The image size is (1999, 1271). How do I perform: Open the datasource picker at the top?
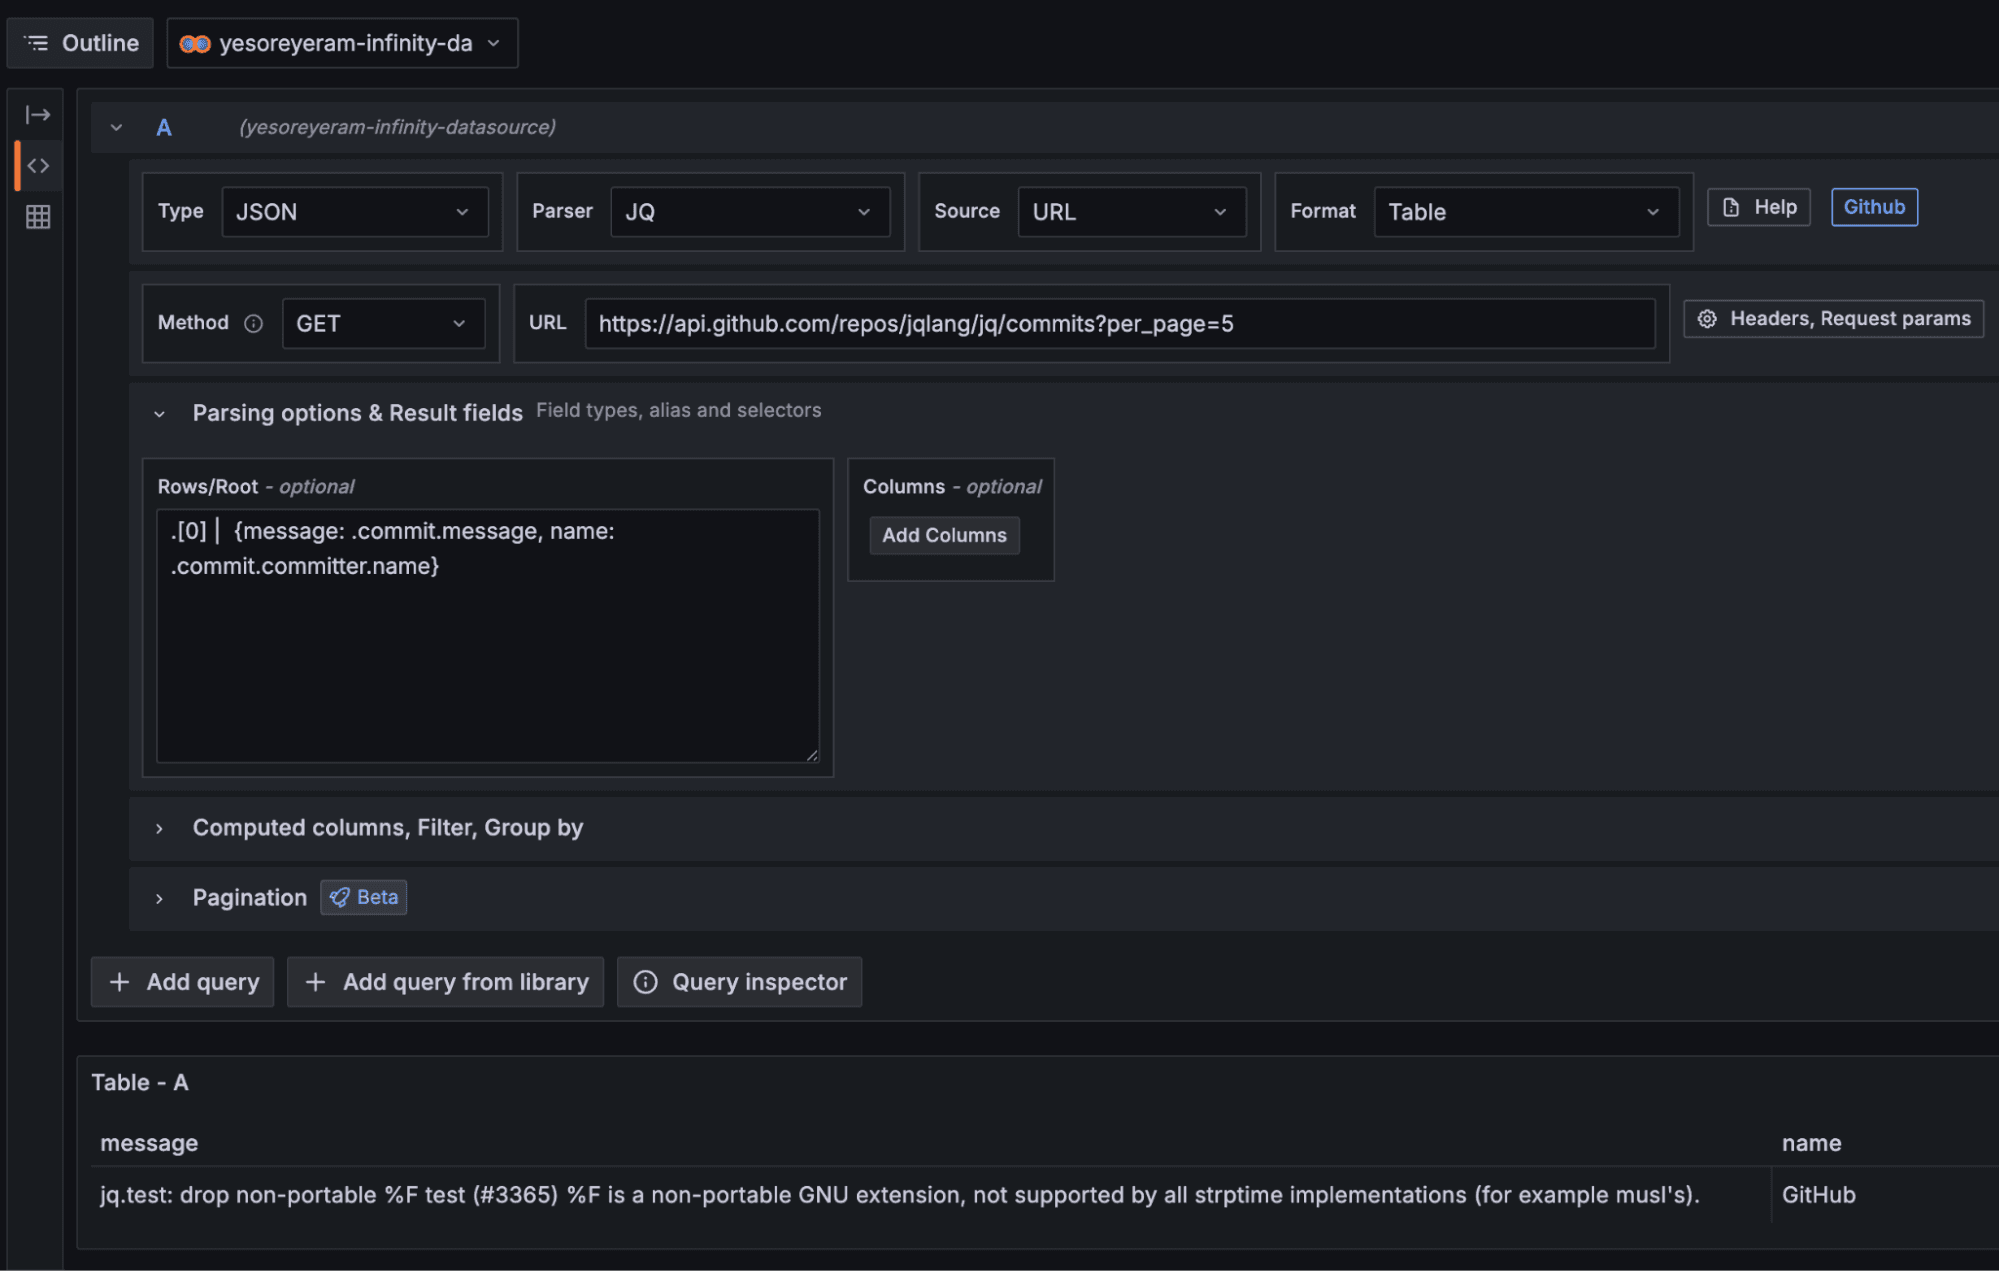[x=341, y=43]
